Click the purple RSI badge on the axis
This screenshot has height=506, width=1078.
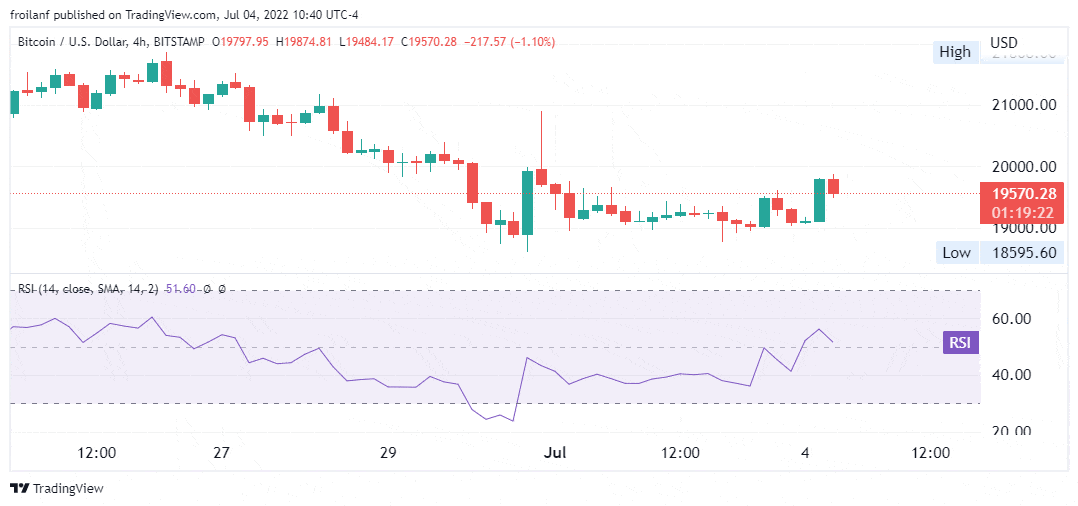(x=960, y=342)
